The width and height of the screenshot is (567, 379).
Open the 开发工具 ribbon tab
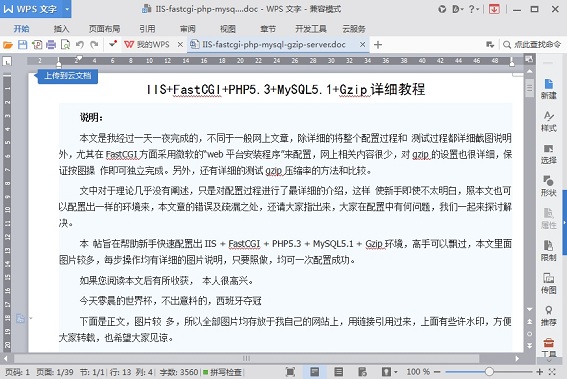tap(311, 29)
